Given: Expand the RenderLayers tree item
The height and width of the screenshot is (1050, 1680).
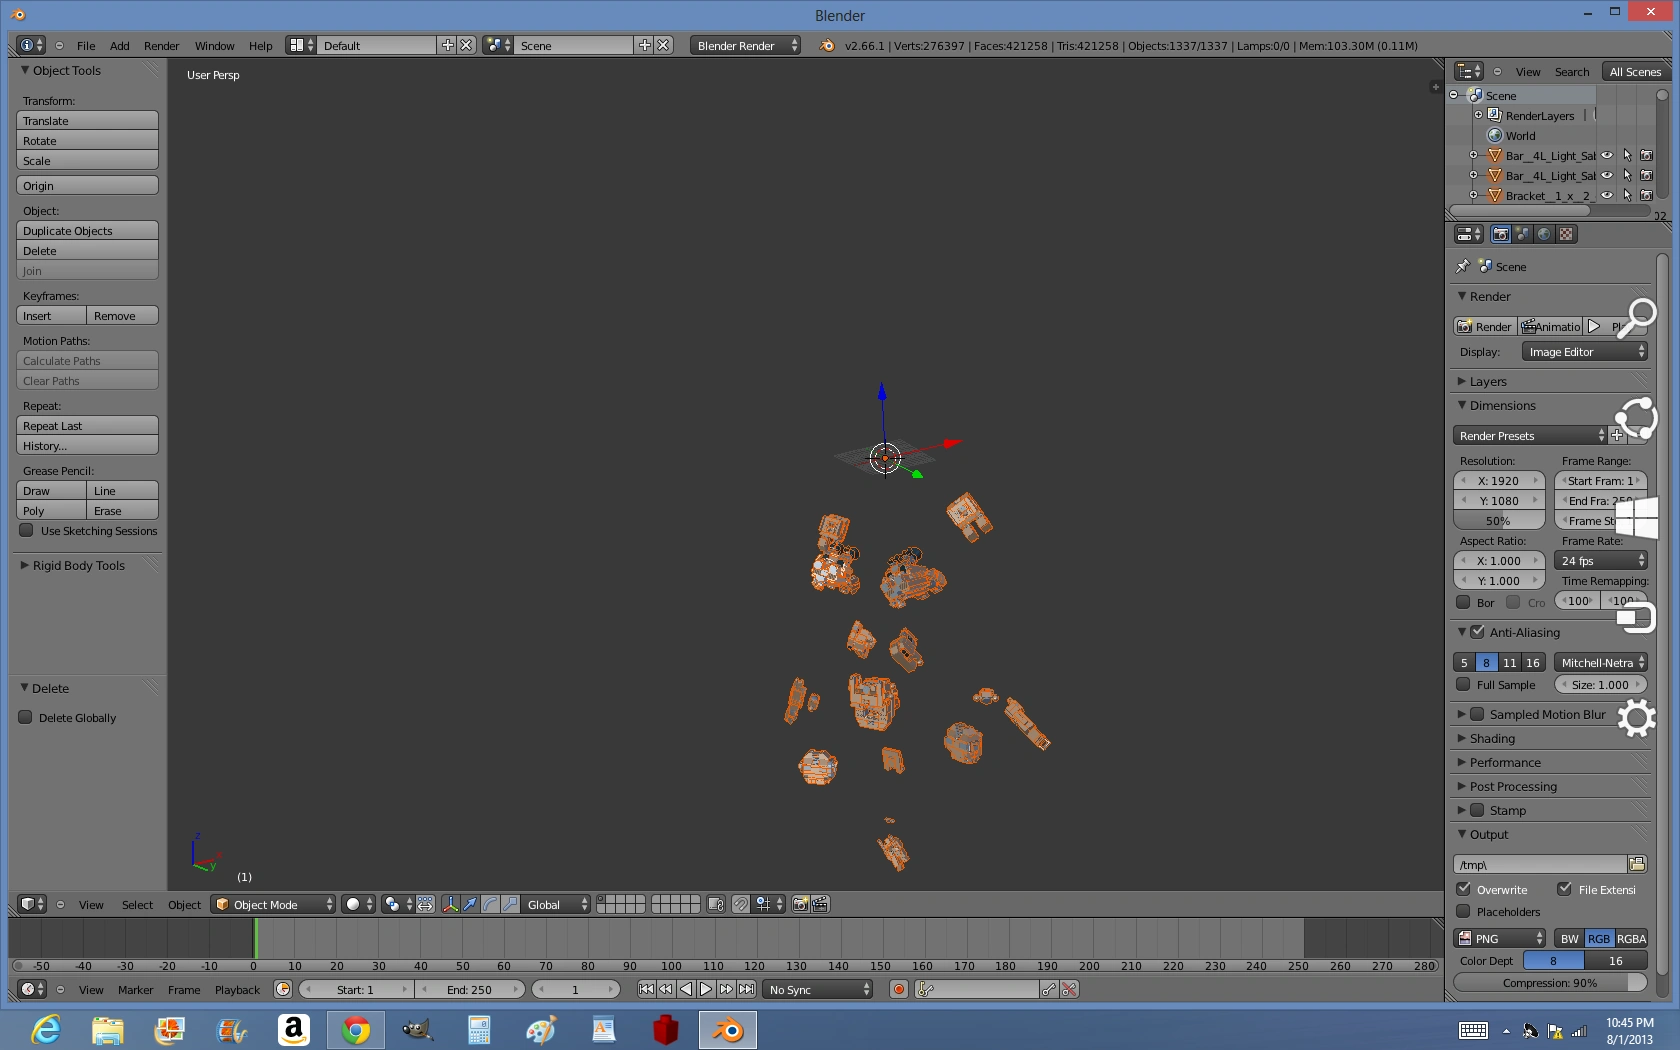Looking at the screenshot, I should pyautogui.click(x=1478, y=115).
